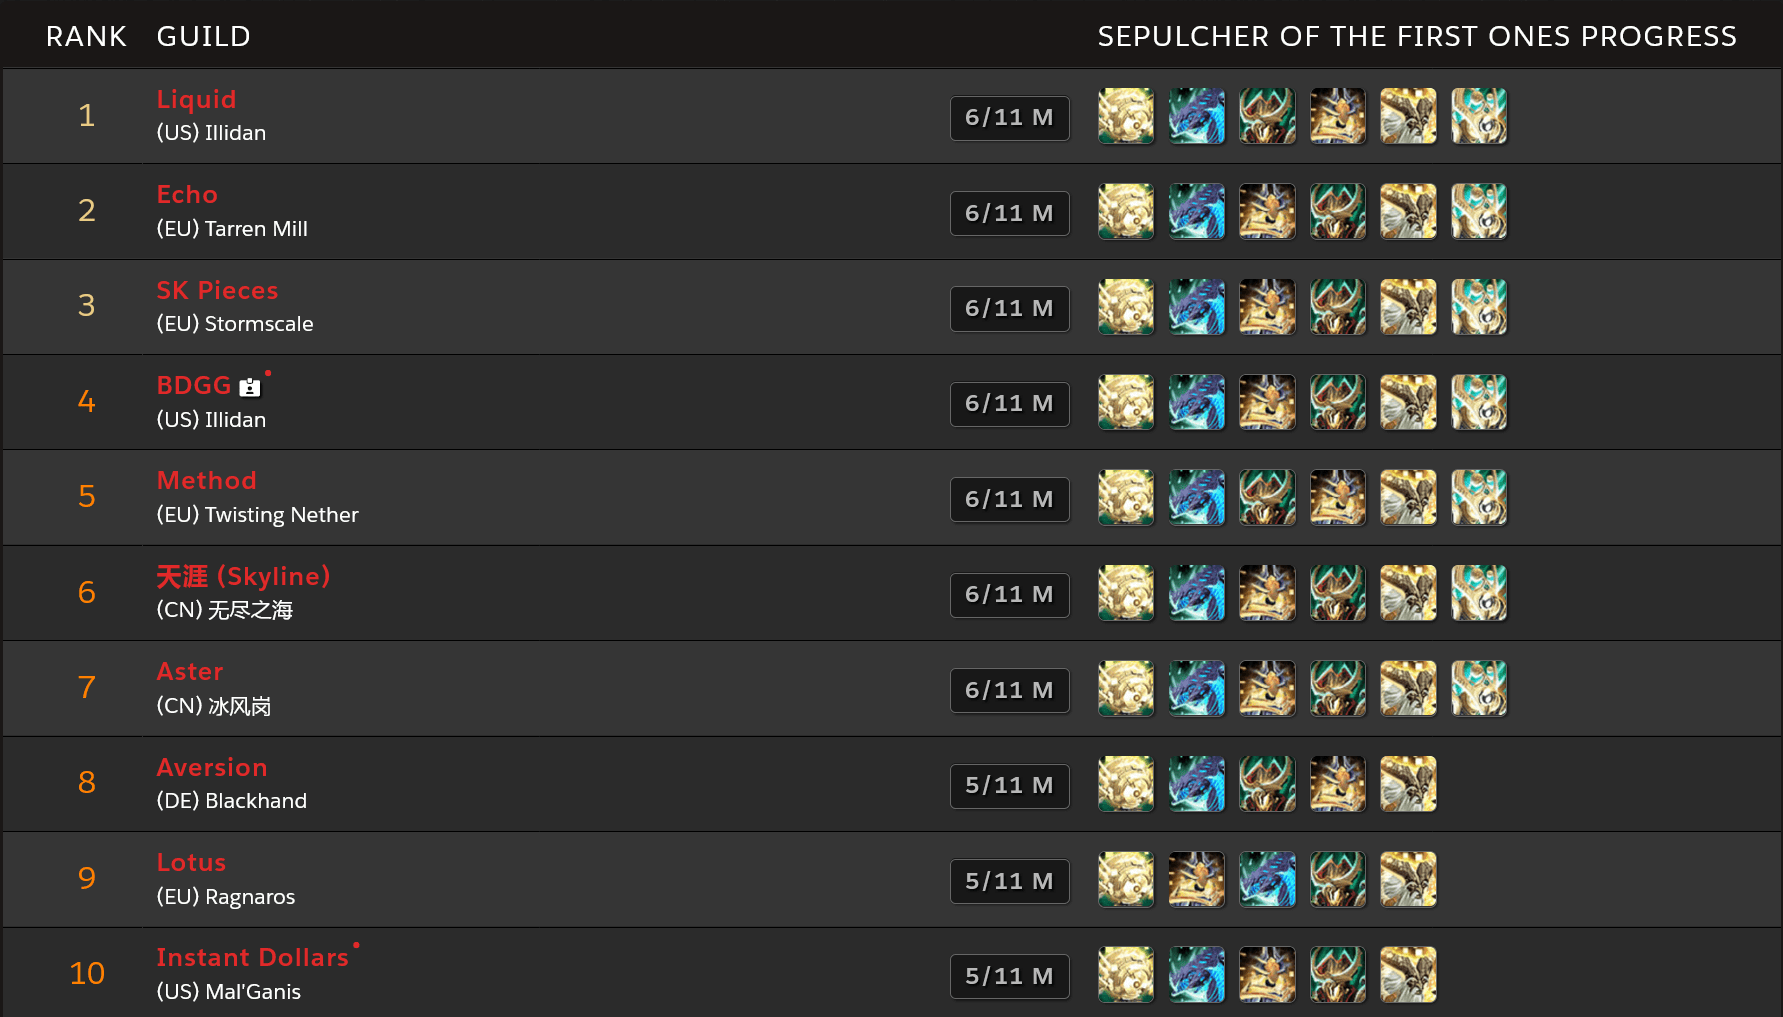This screenshot has height=1017, width=1783.
Task: Click the last boss icon in SK Pieces' row
Action: click(x=1479, y=307)
